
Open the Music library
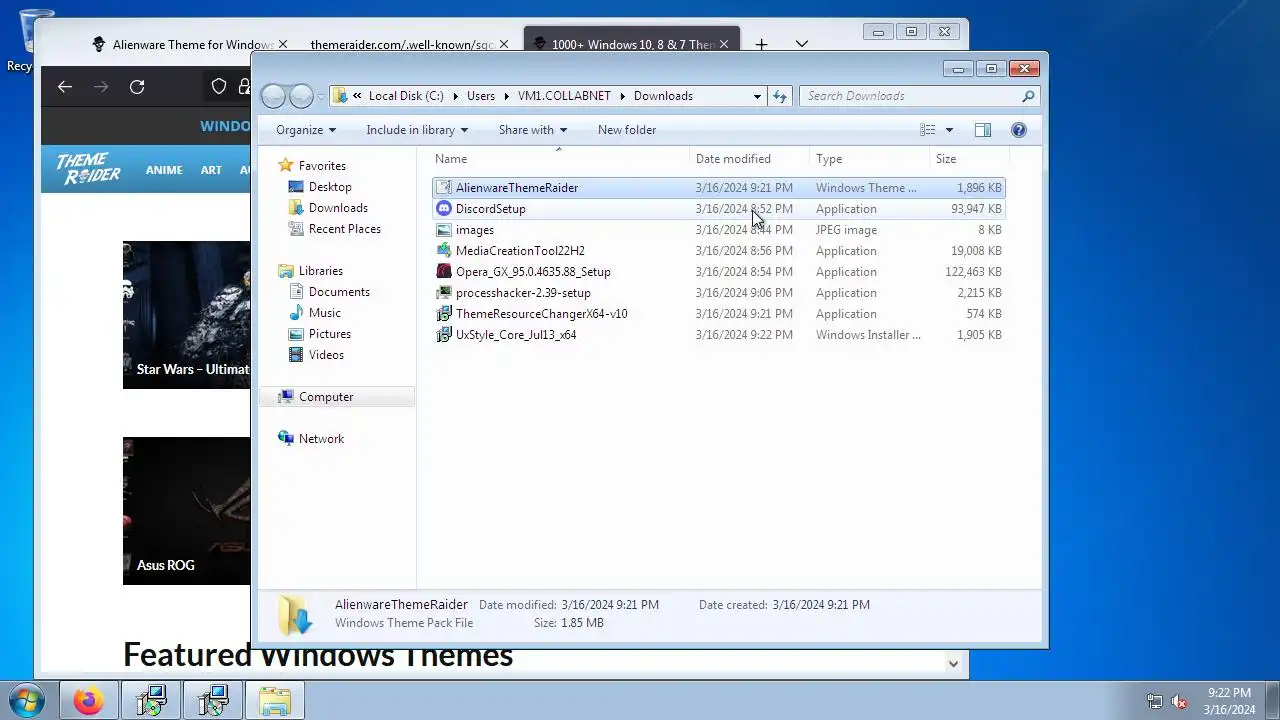[x=325, y=313]
